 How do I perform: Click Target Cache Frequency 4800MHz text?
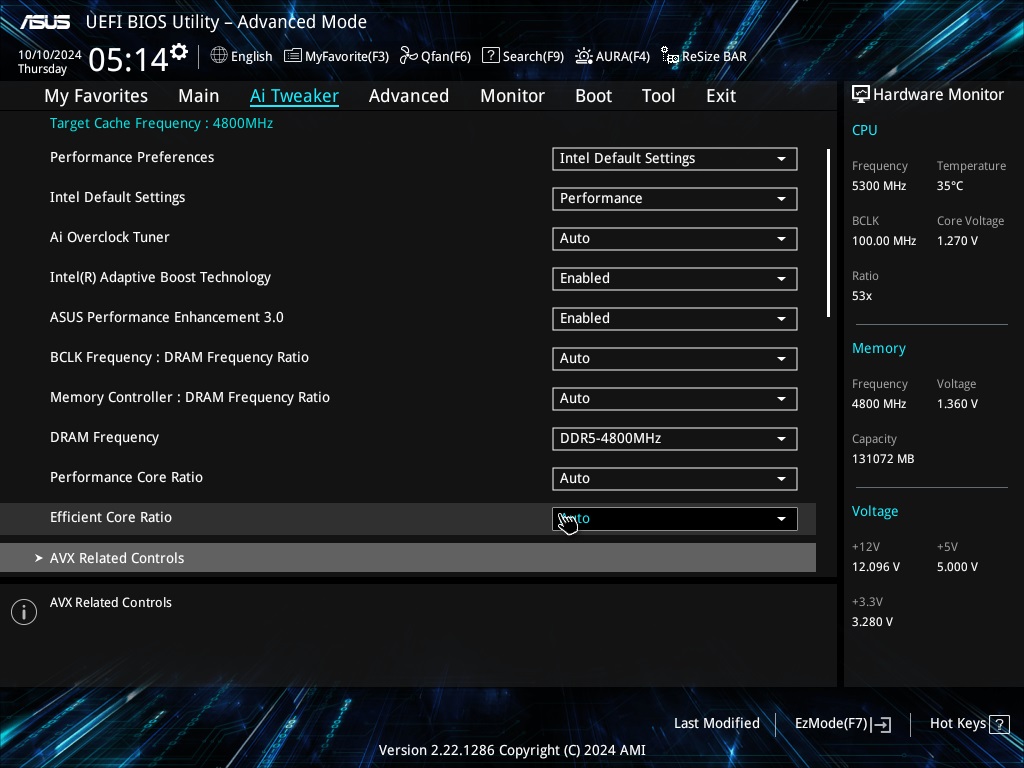(x=161, y=123)
